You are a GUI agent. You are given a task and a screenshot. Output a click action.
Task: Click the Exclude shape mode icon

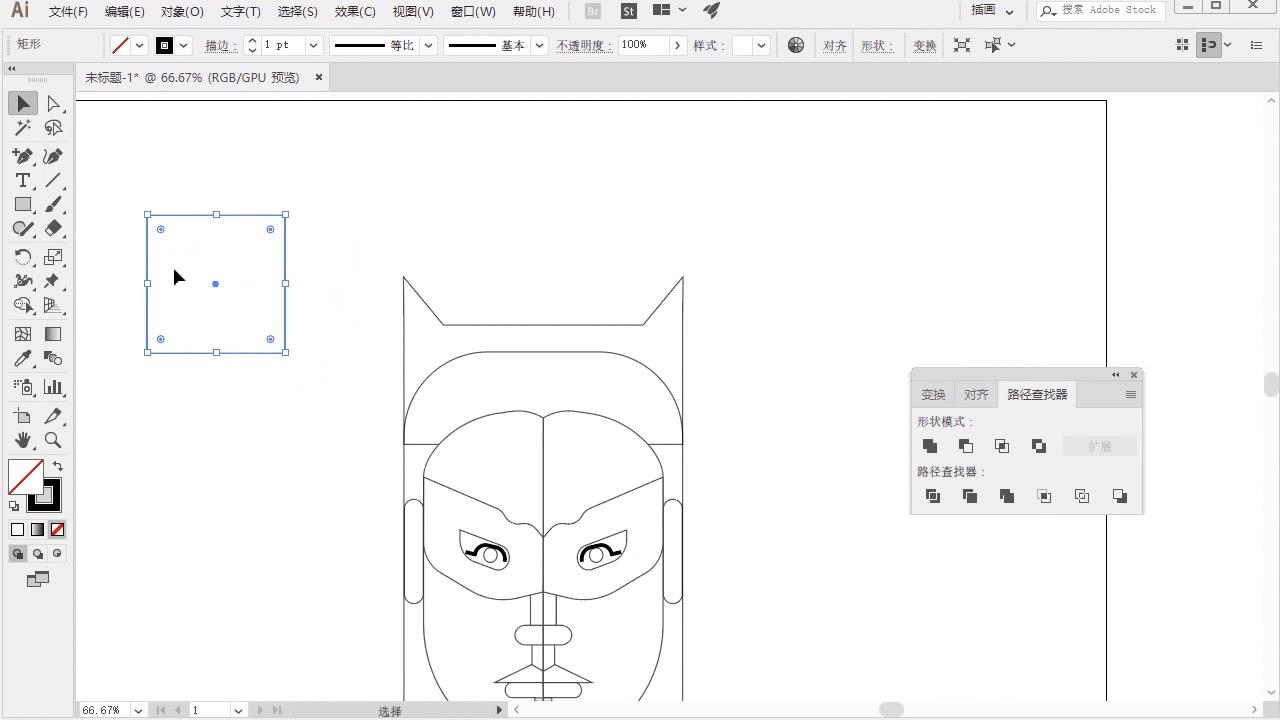[1039, 446]
